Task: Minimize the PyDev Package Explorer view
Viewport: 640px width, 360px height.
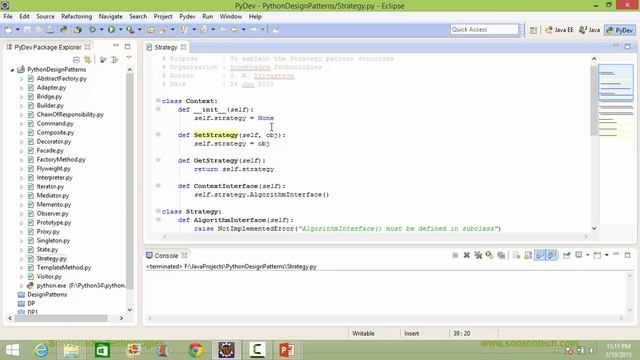Action: [x=116, y=46]
